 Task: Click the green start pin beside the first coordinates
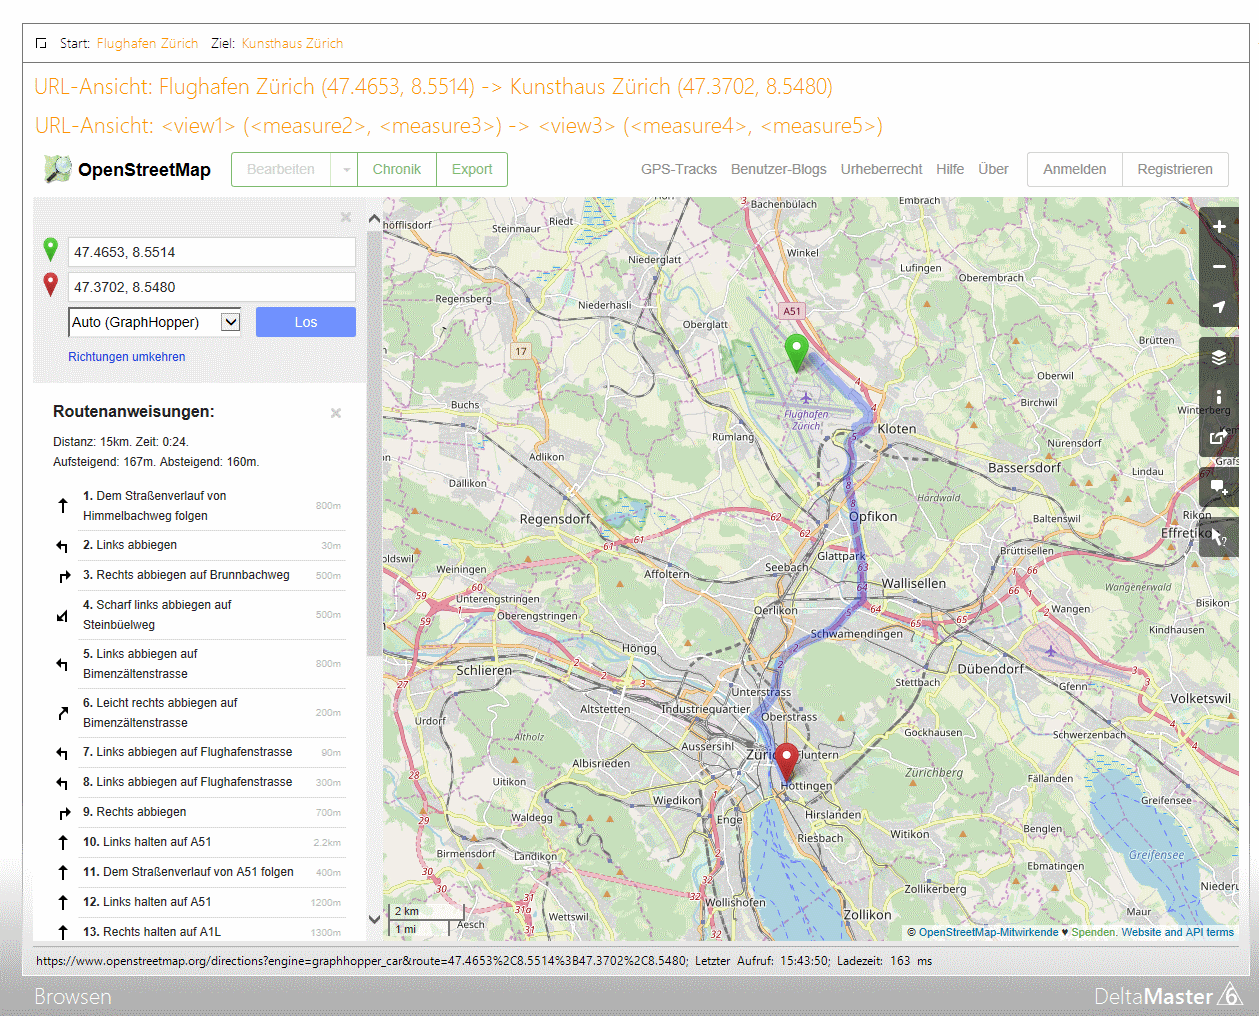pyautogui.click(x=51, y=250)
